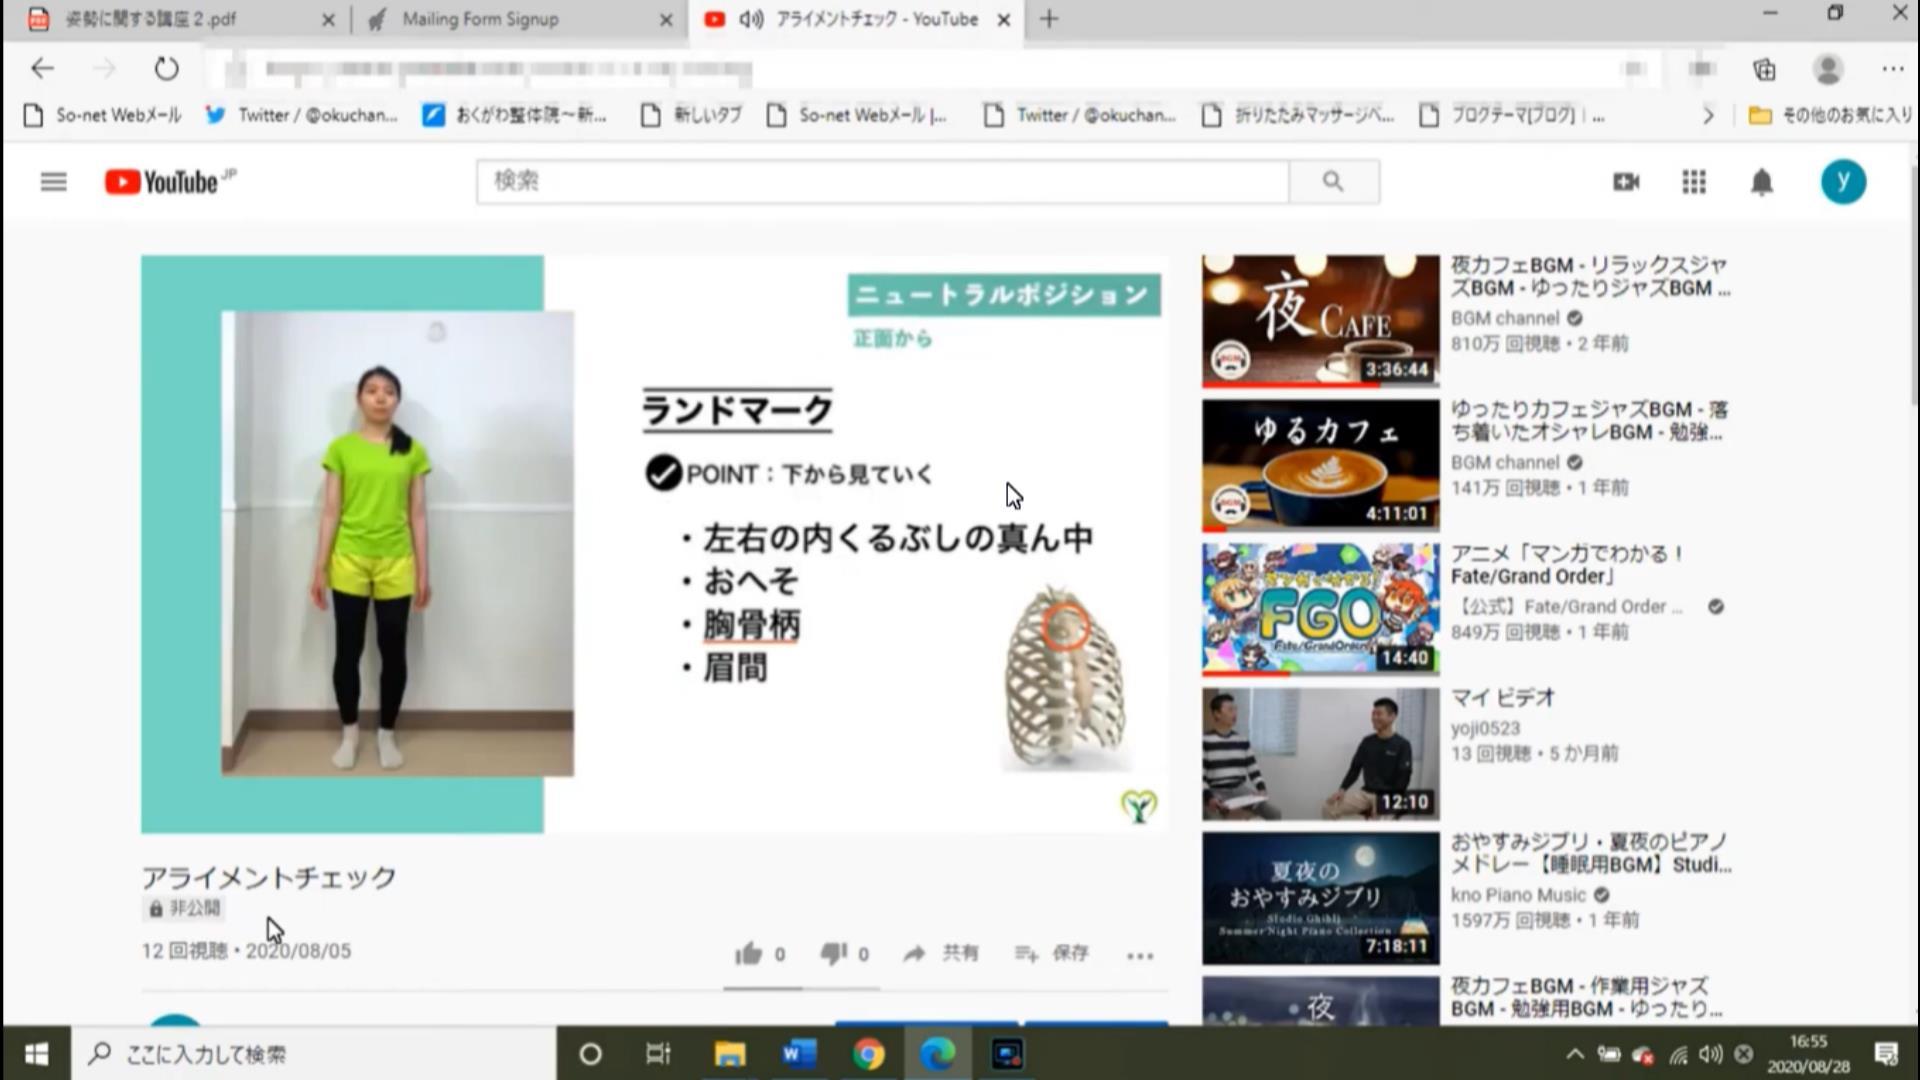1920x1080 pixels.
Task: Open the YouTube hamburger guide menu
Action: click(53, 182)
